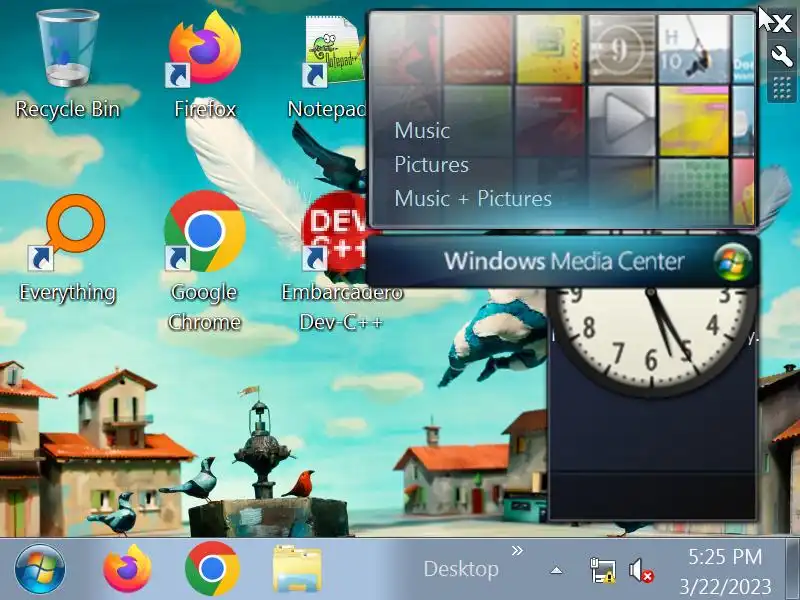Image resolution: width=800 pixels, height=600 pixels.
Task: Open Firefox from the taskbar
Action: click(127, 568)
